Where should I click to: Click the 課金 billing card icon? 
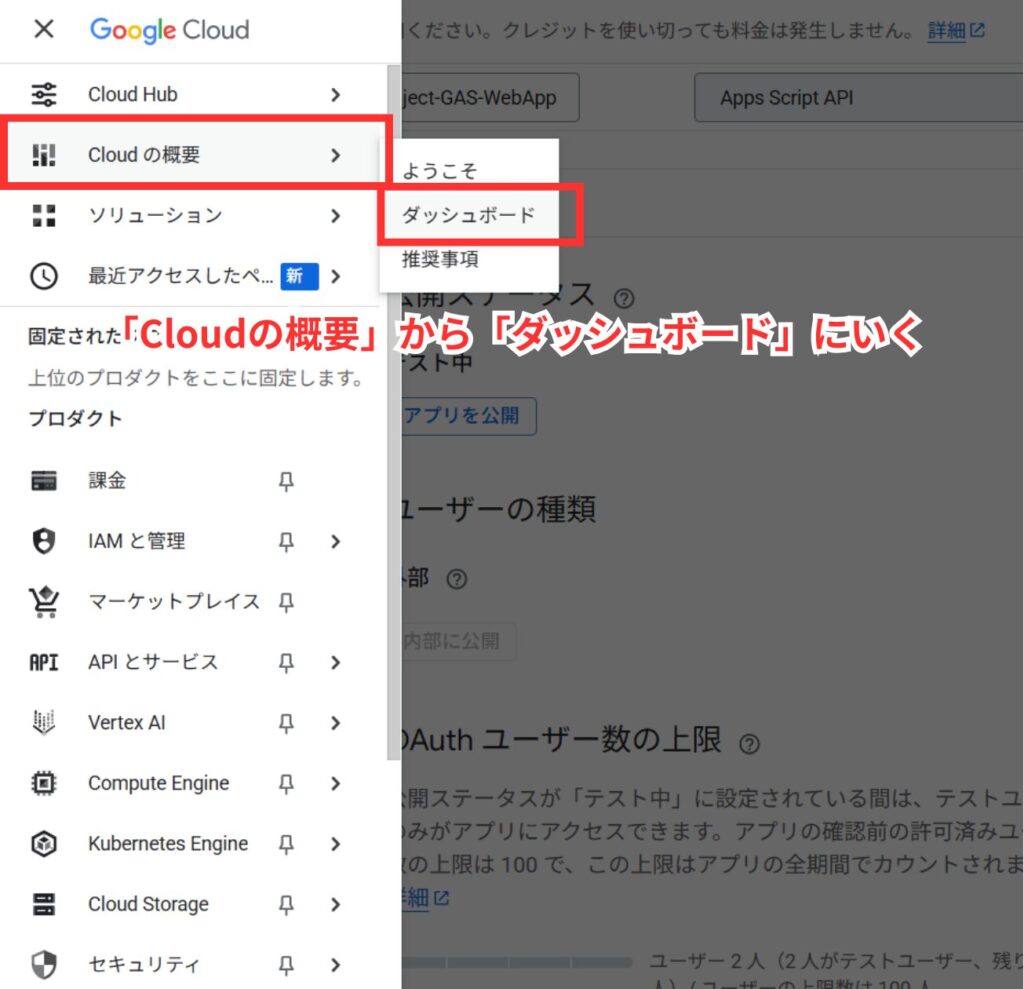coord(44,481)
